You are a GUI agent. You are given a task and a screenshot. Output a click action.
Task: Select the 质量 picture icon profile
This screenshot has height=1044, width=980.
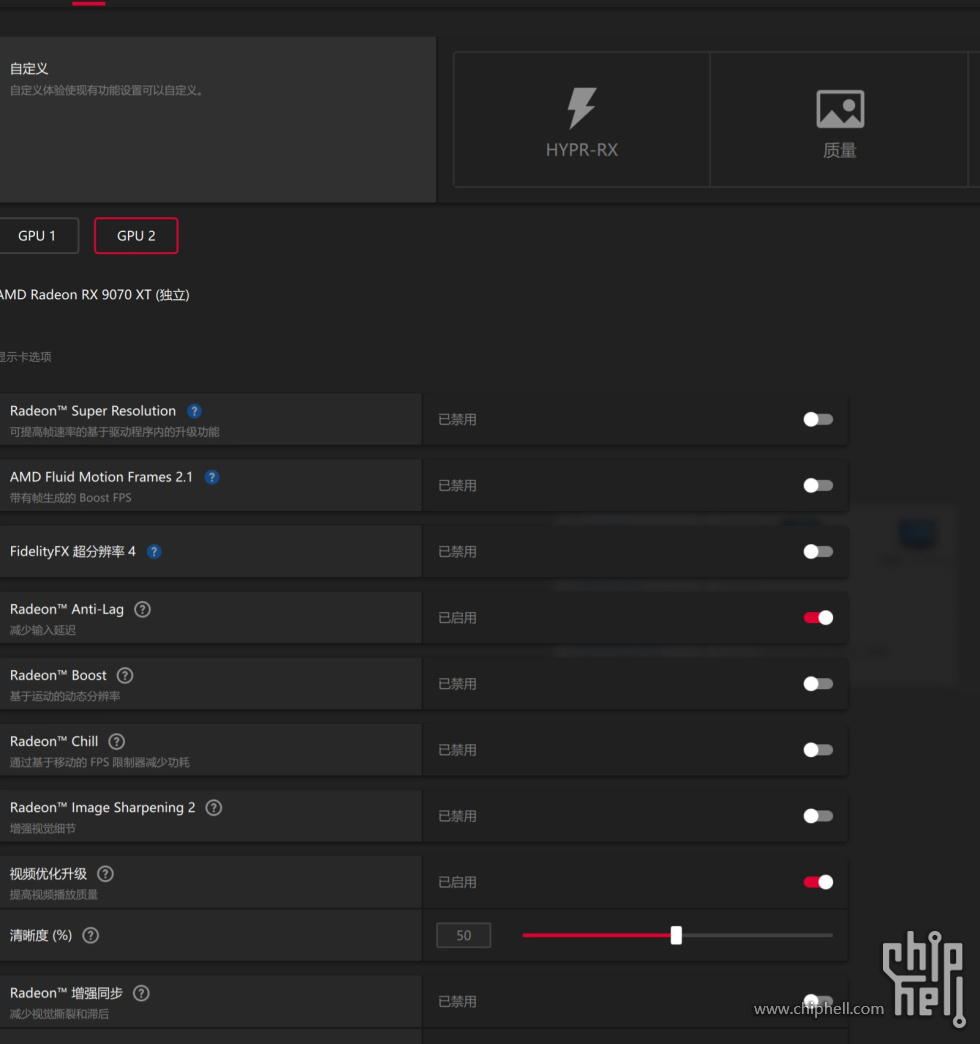point(839,120)
